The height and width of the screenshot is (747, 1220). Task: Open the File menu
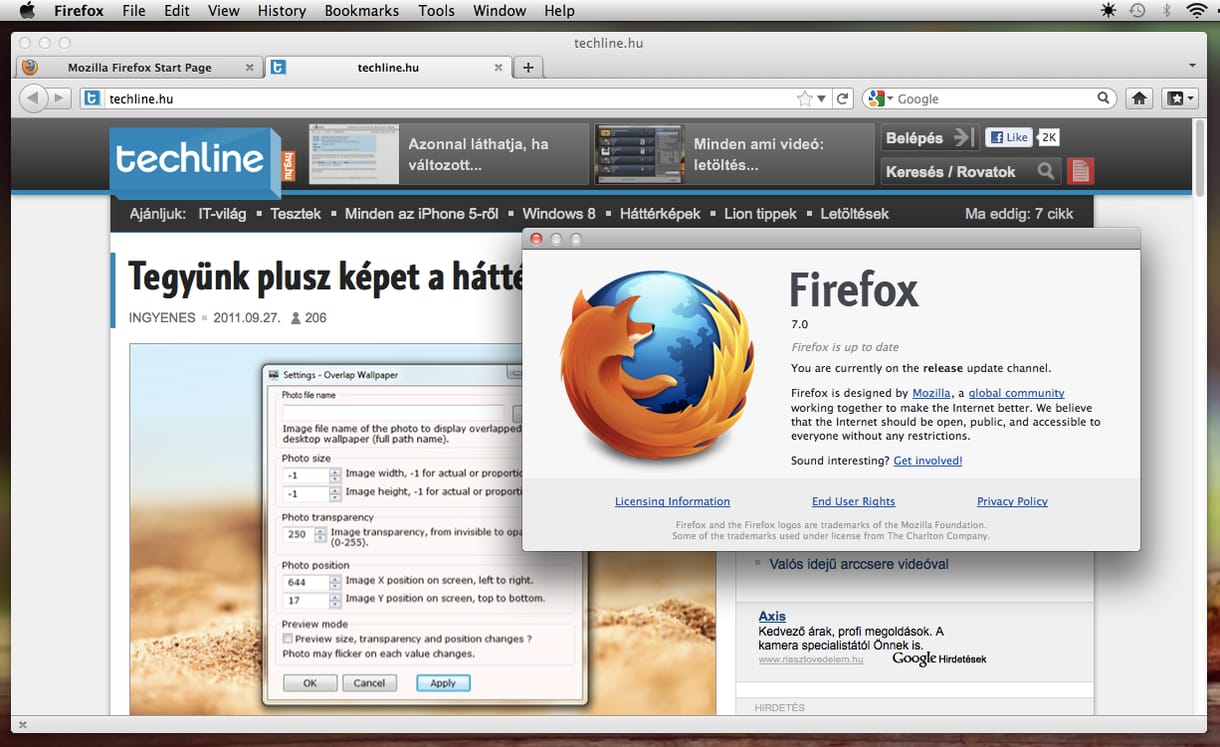134,11
